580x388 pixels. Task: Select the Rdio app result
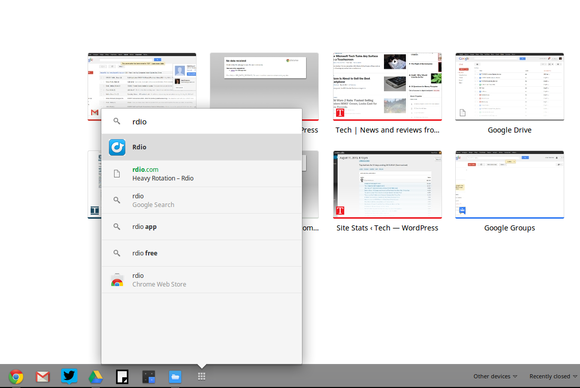pos(202,147)
